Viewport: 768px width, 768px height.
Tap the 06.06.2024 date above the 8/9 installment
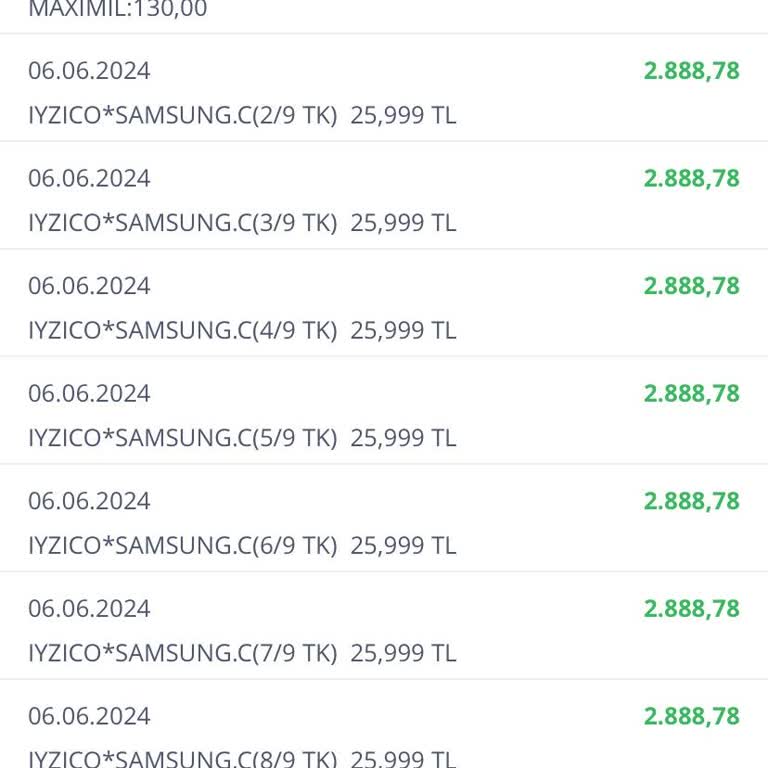(89, 717)
